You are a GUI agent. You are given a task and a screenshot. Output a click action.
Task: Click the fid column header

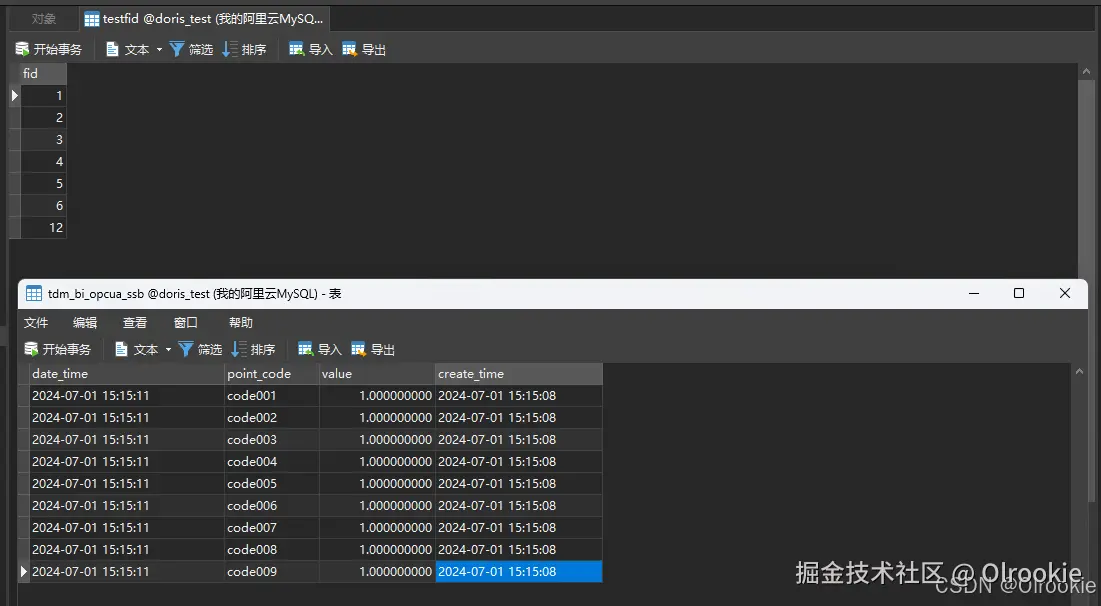pos(44,73)
